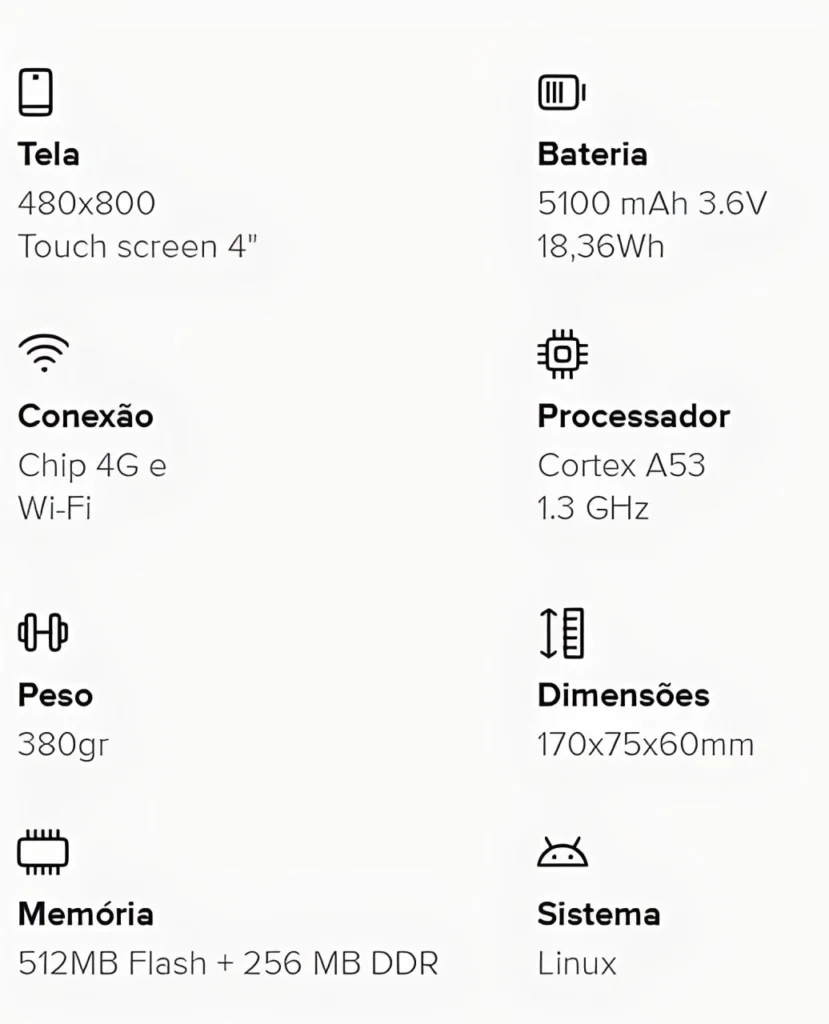Image resolution: width=829 pixels, height=1024 pixels.
Task: Click the Conexão heading
Action: [86, 416]
